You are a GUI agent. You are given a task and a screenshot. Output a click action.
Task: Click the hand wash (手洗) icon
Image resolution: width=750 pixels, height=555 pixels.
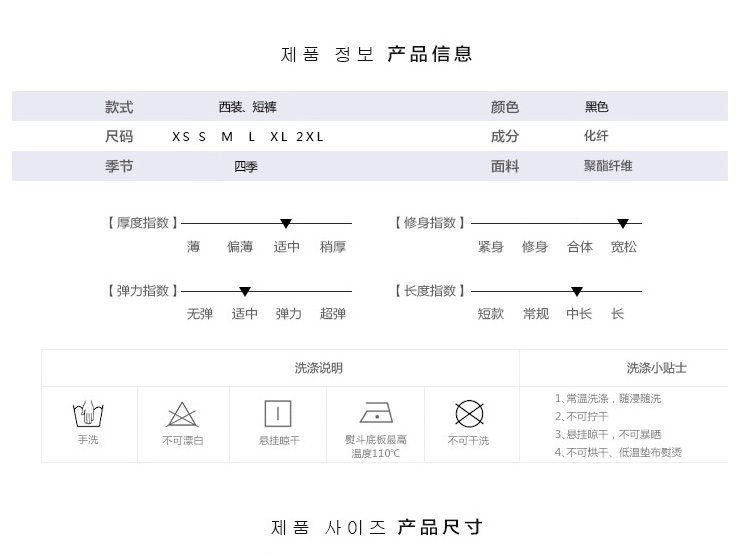[88, 413]
